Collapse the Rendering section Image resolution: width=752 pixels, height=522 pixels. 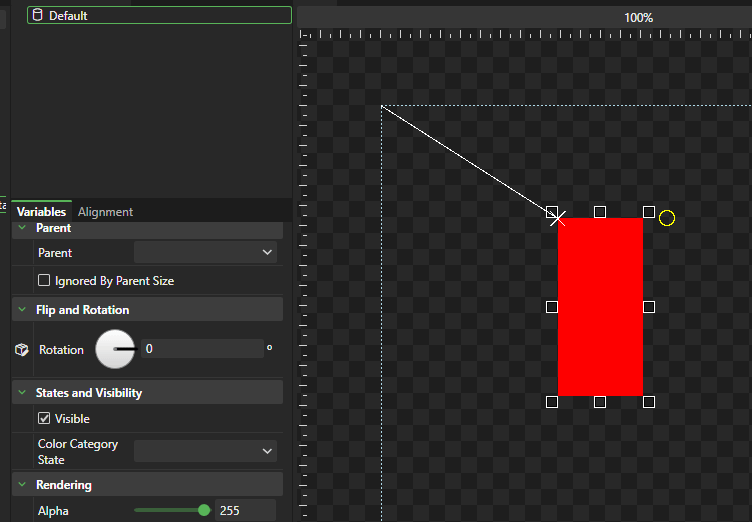(x=22, y=485)
